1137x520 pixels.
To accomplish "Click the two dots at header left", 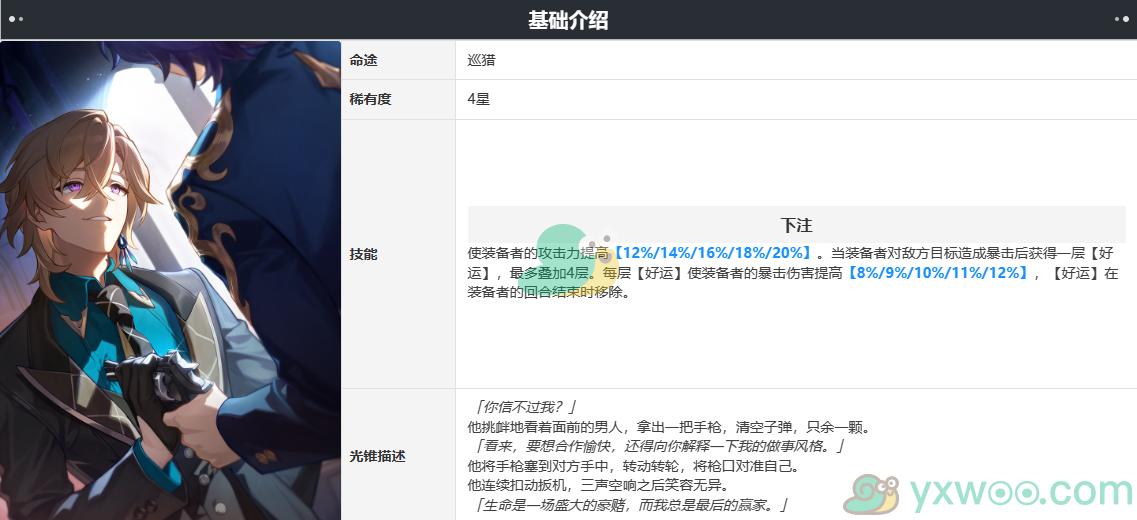I will (16, 20).
